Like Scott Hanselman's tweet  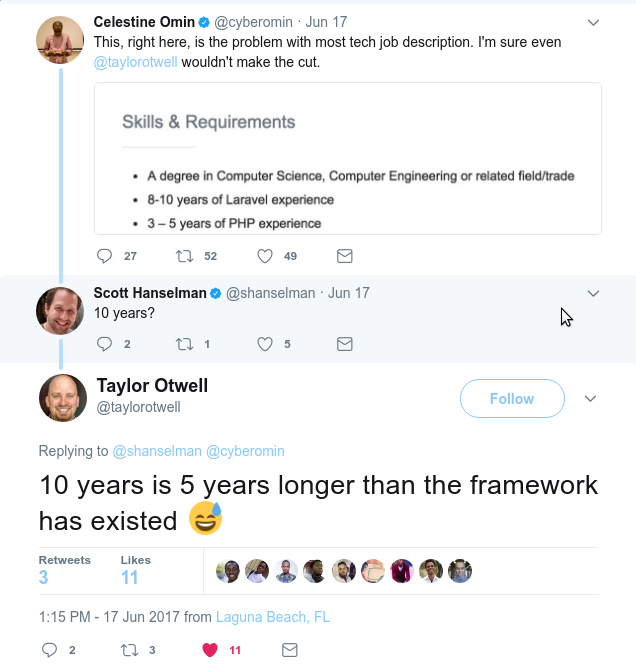265,344
